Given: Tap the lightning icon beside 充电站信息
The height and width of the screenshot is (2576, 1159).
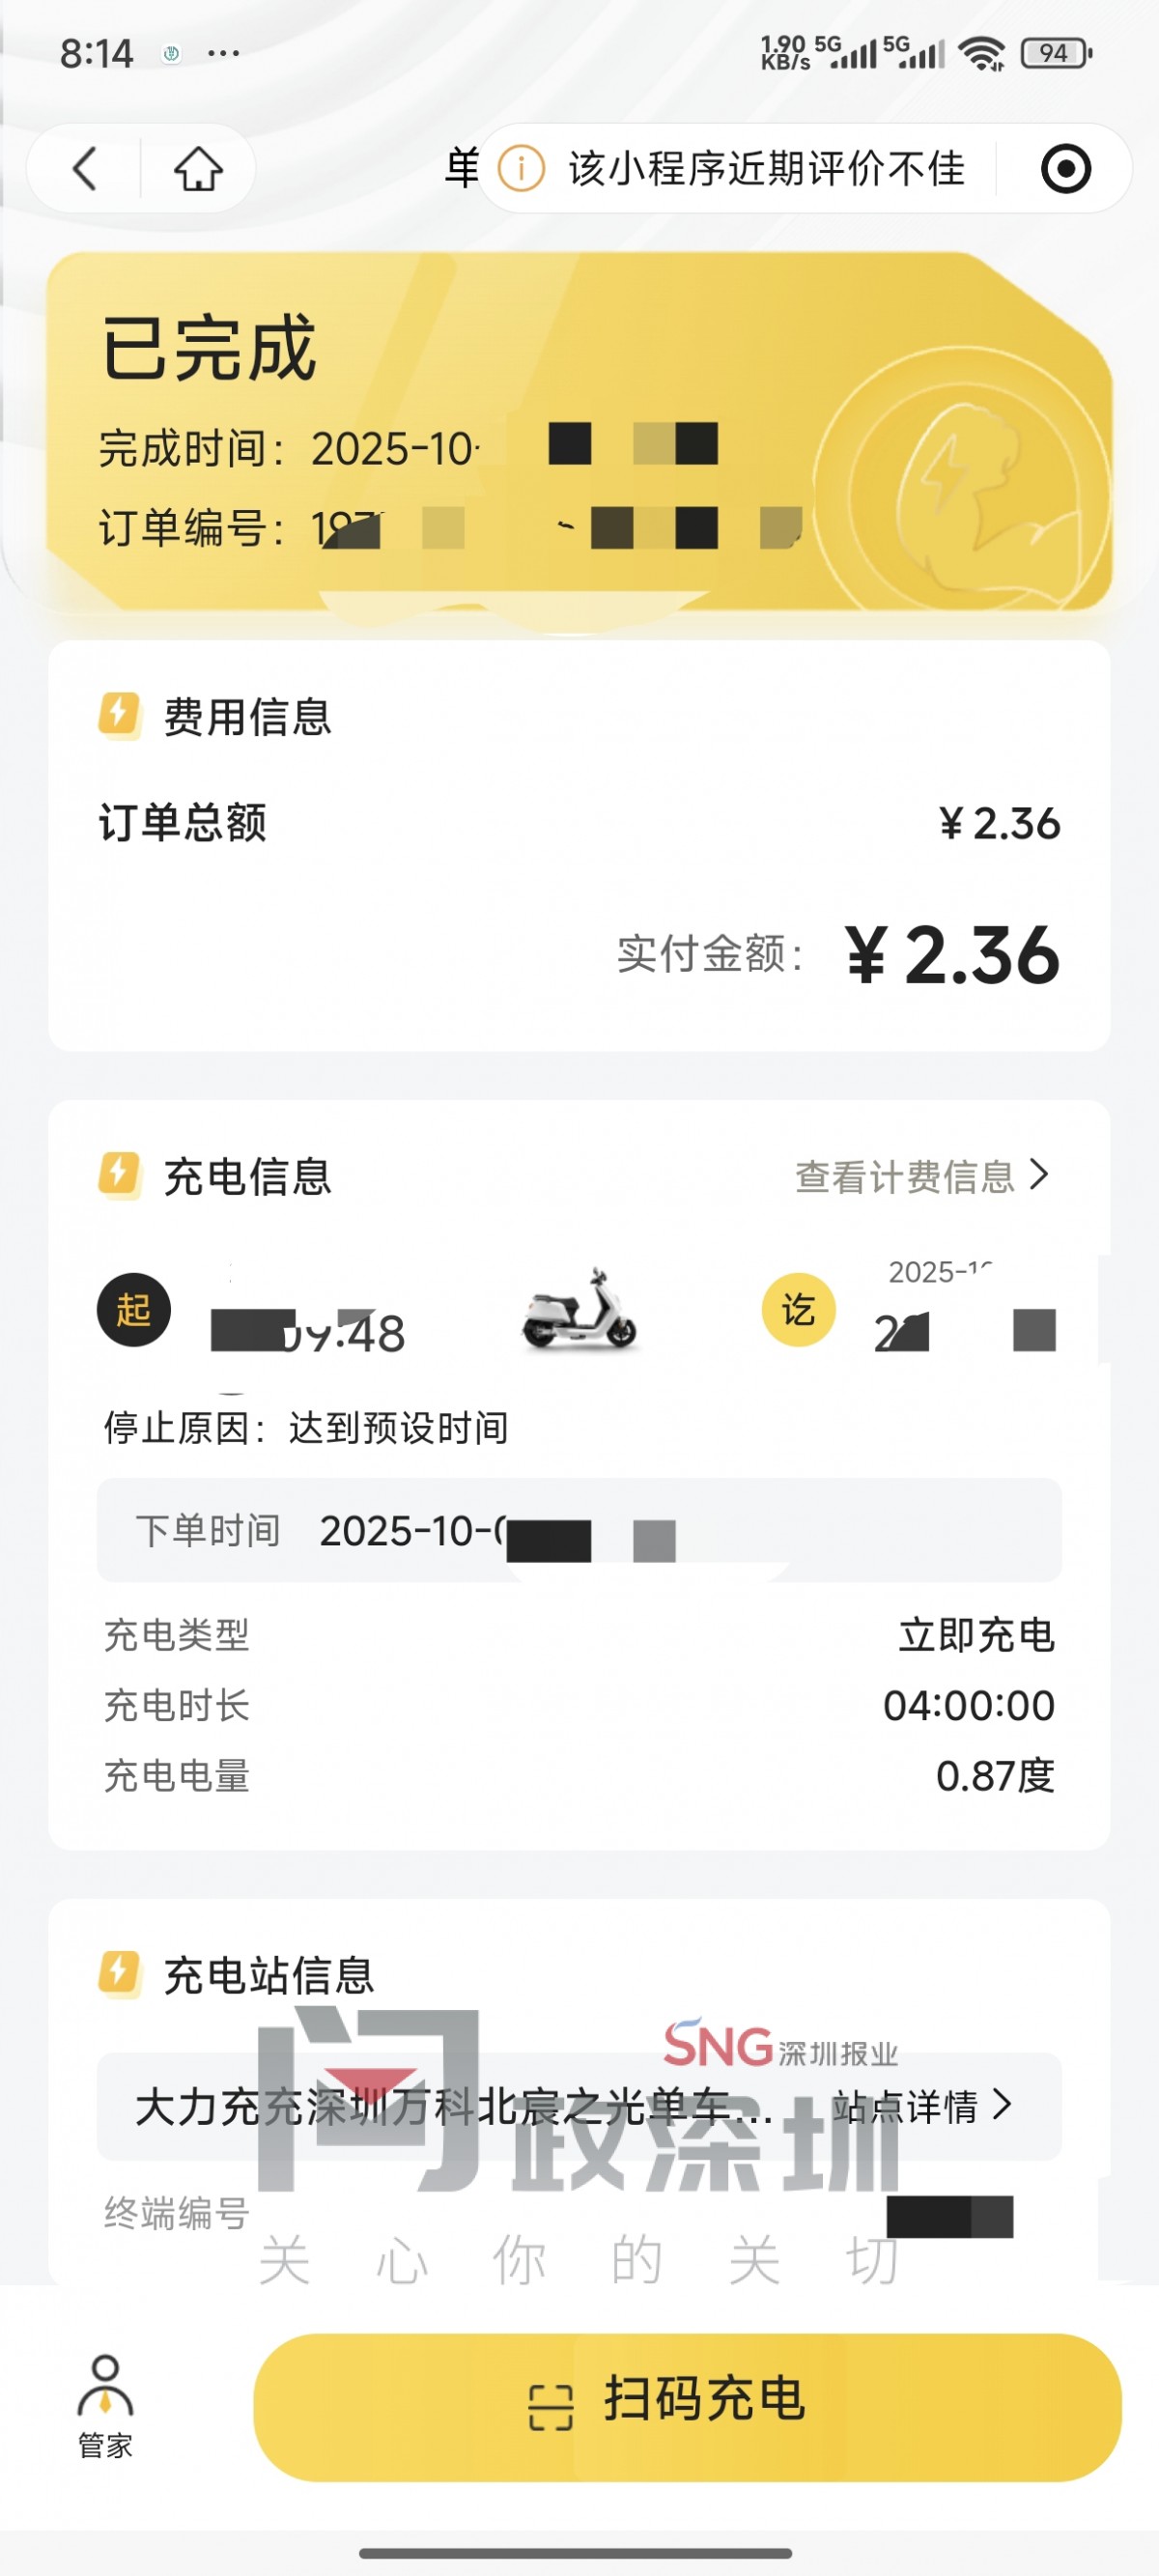Looking at the screenshot, I should click(119, 1973).
